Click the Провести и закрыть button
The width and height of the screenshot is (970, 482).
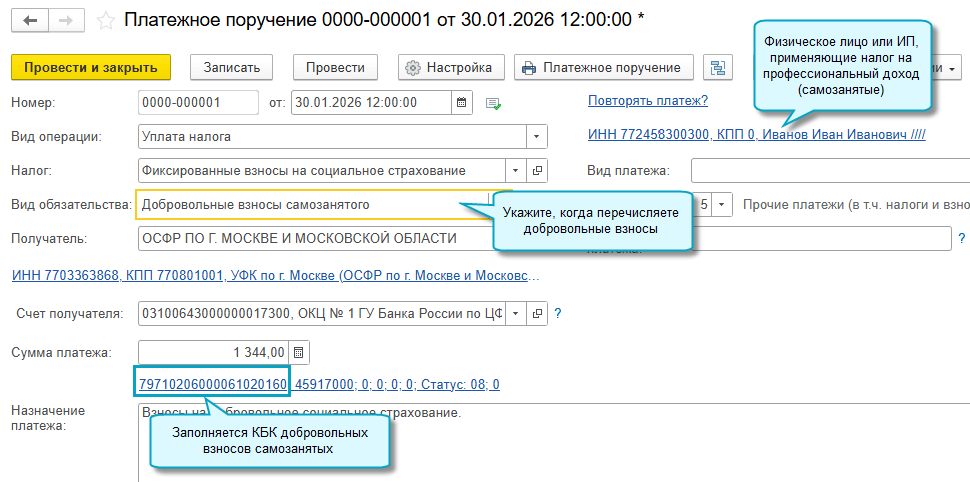[x=91, y=68]
